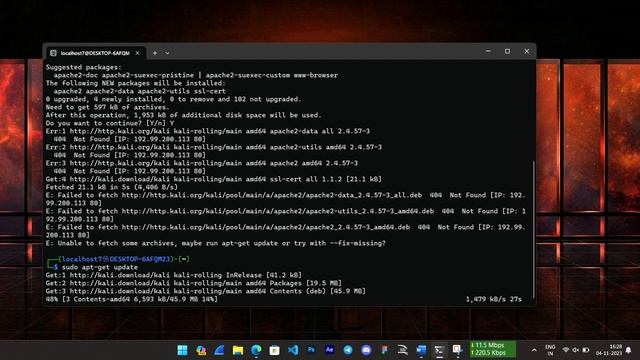Open the colorful Copilot-style taskbar icon

[x=201, y=350]
